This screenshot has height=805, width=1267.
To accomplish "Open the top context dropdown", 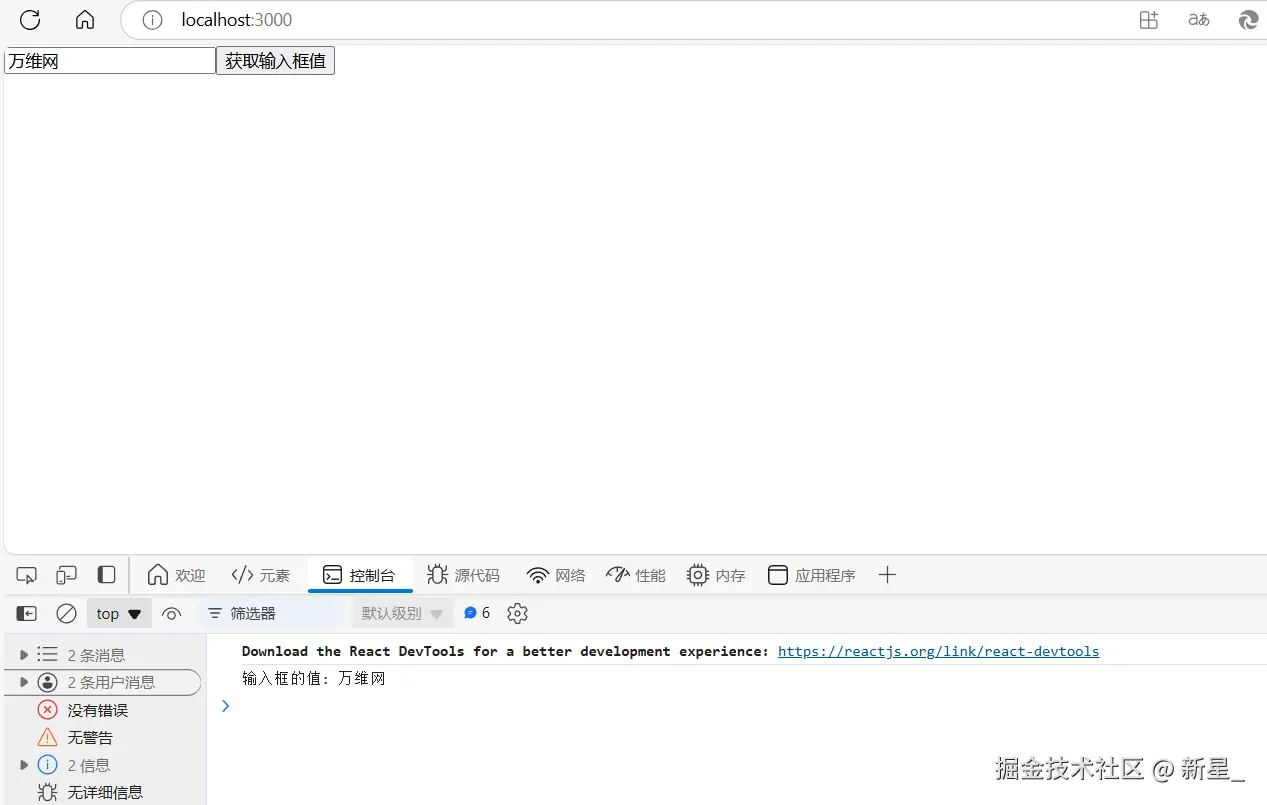I will pos(119,613).
